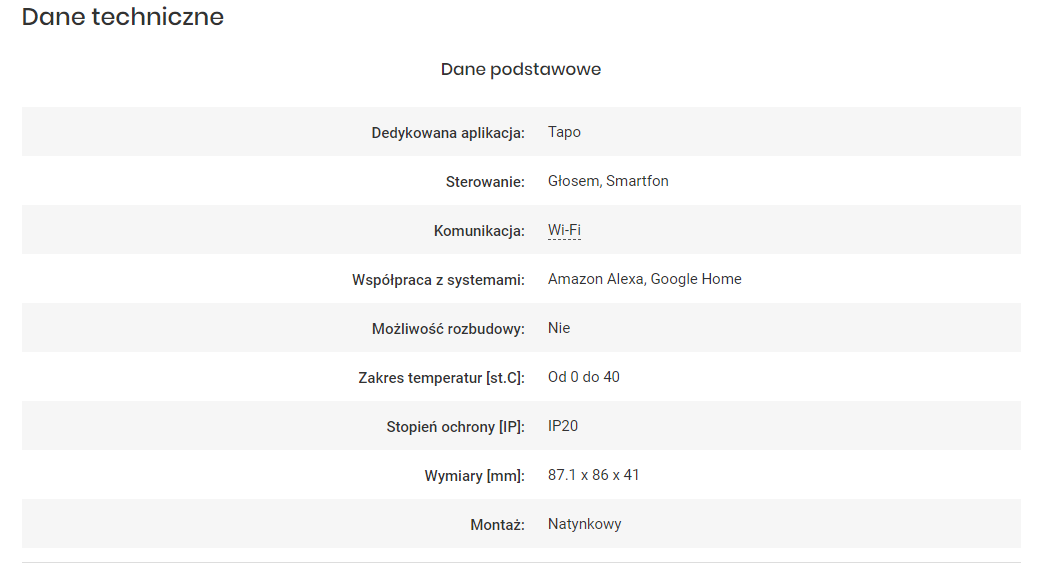Viewport: 1039px width, 572px height.
Task: Click the "Zakres temperatur [st.C]:" label
Action: (441, 378)
